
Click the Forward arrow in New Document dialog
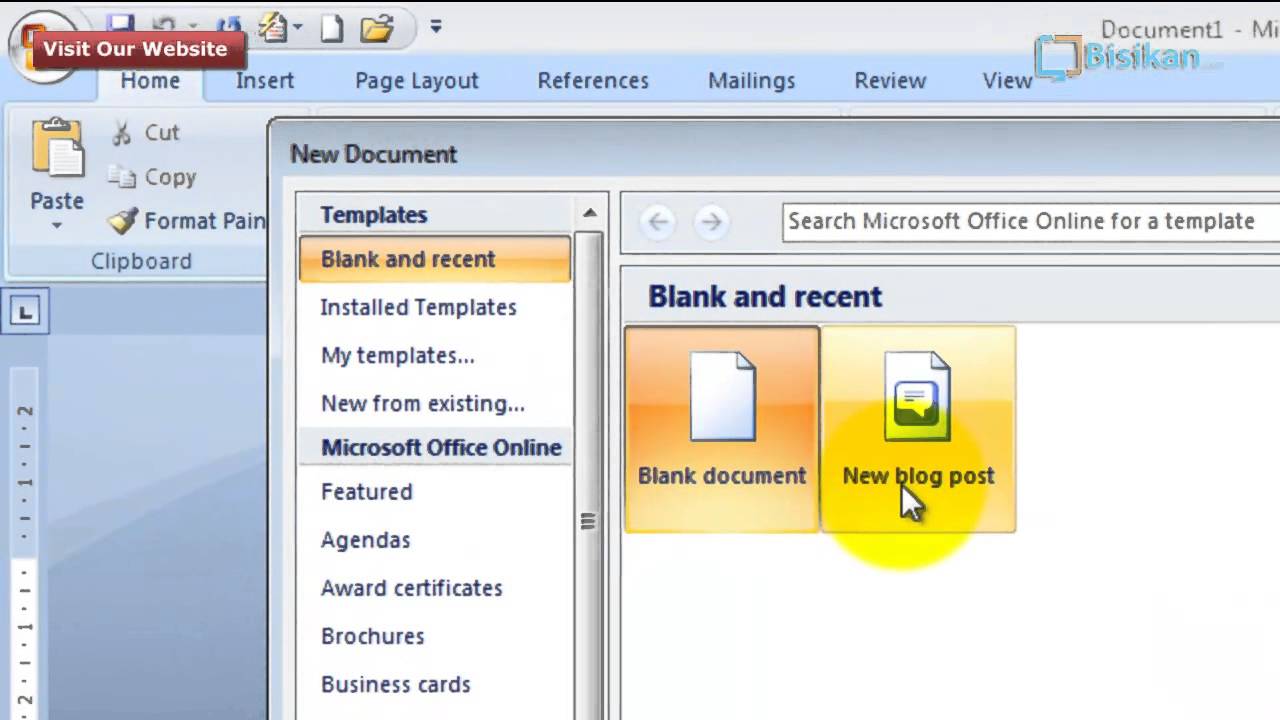pos(711,221)
